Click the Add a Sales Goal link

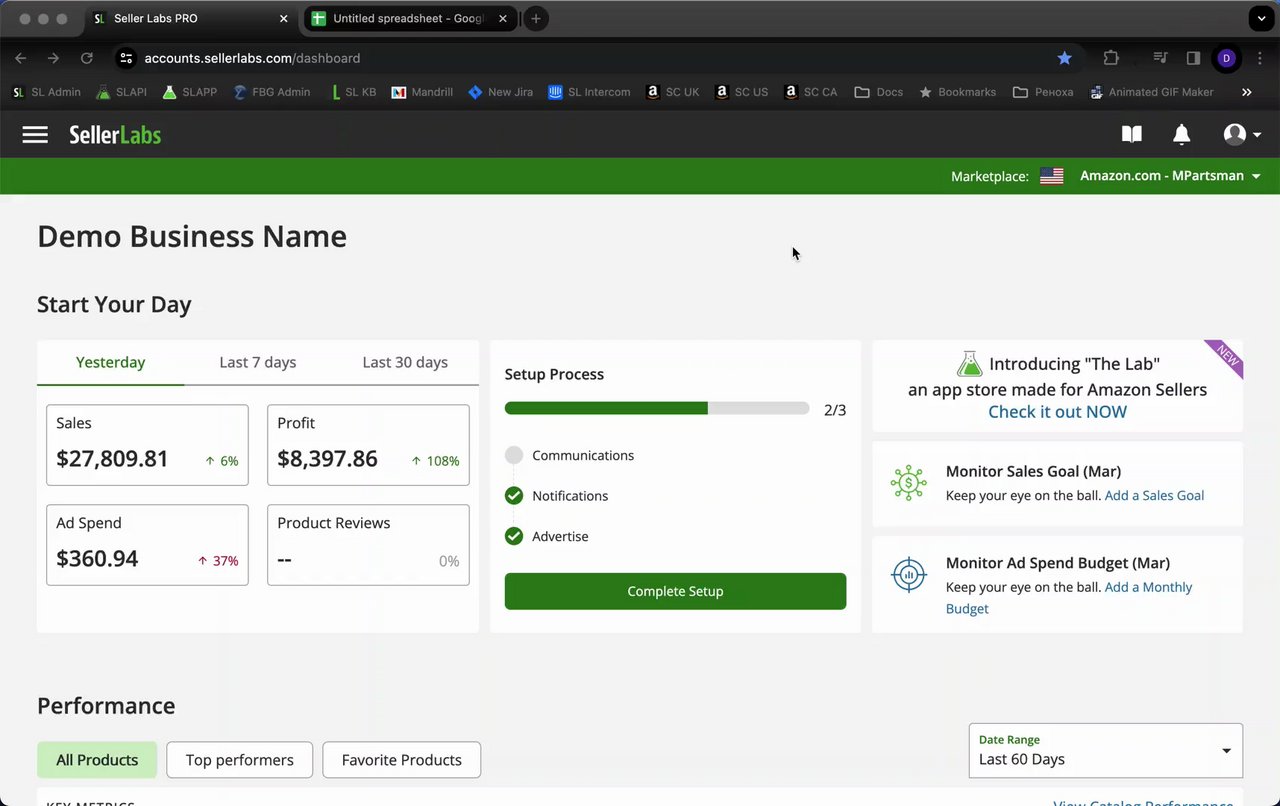(1154, 495)
